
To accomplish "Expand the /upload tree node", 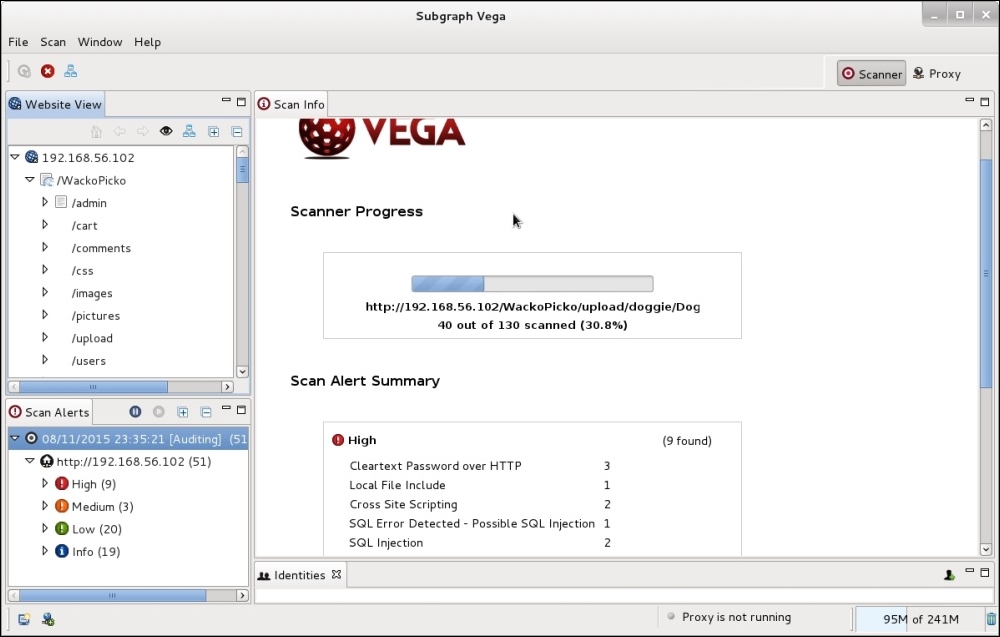I will click(x=45, y=337).
